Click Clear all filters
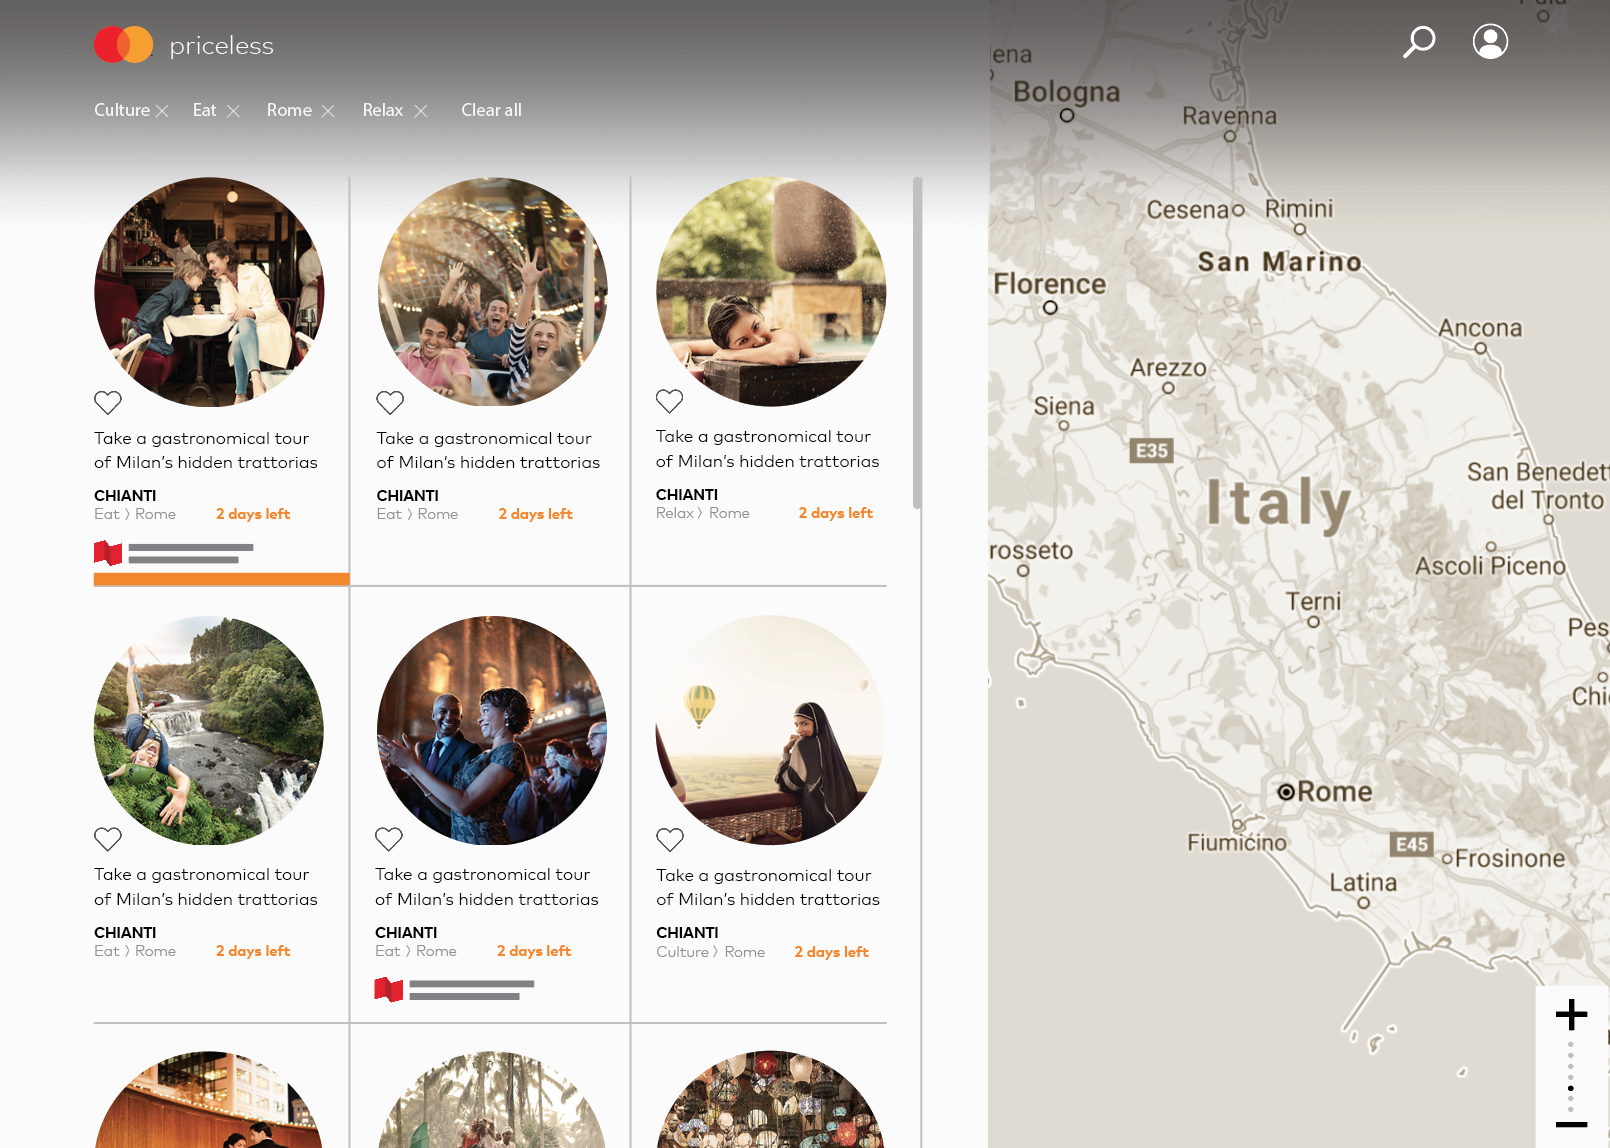This screenshot has width=1610, height=1148. pos(491,110)
